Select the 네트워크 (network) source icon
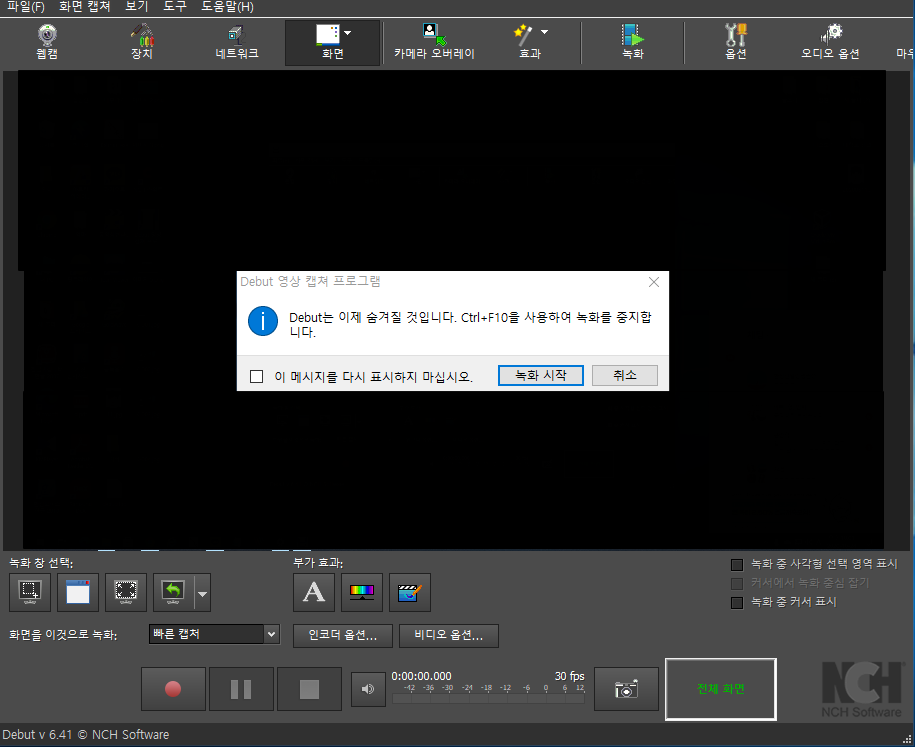This screenshot has width=915, height=747. point(236,42)
